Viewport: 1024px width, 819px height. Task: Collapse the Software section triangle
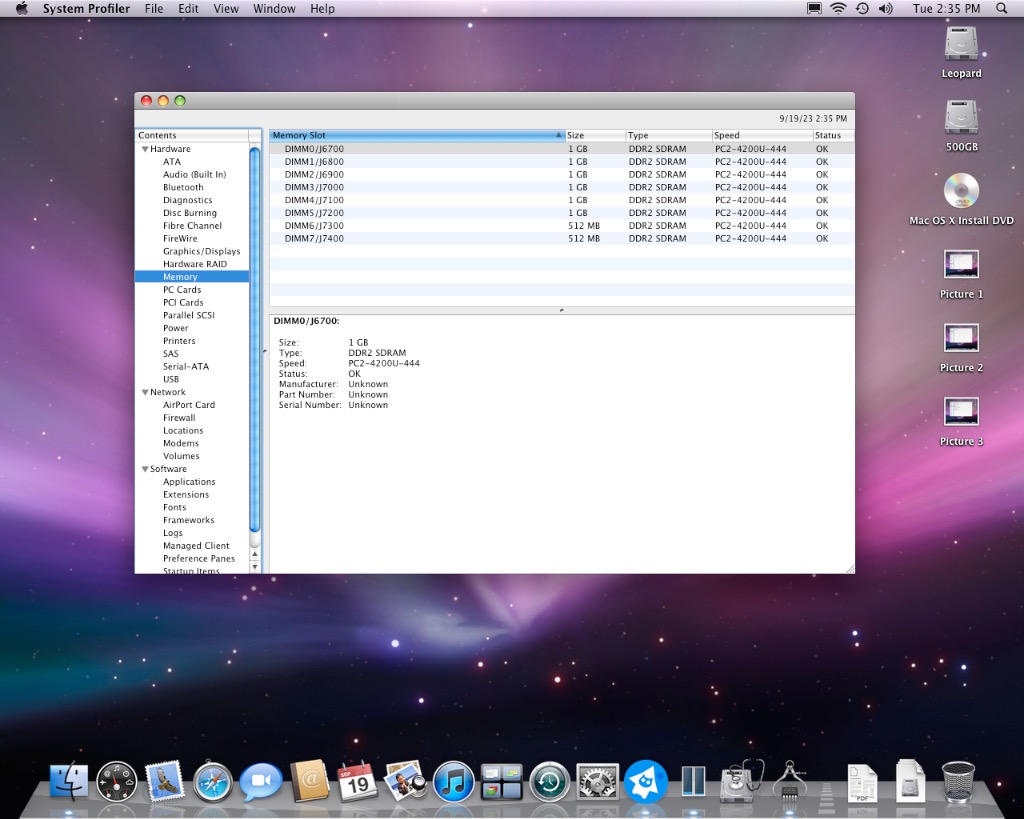point(145,469)
